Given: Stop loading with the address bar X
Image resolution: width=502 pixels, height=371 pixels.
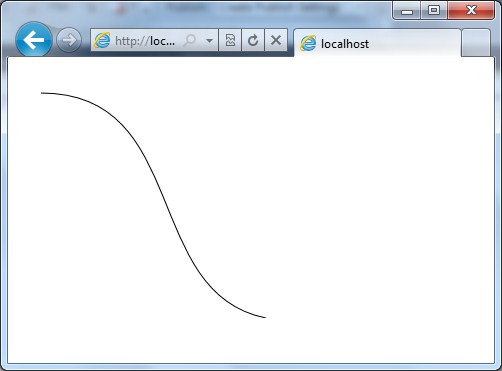Looking at the screenshot, I should click(x=276, y=40).
